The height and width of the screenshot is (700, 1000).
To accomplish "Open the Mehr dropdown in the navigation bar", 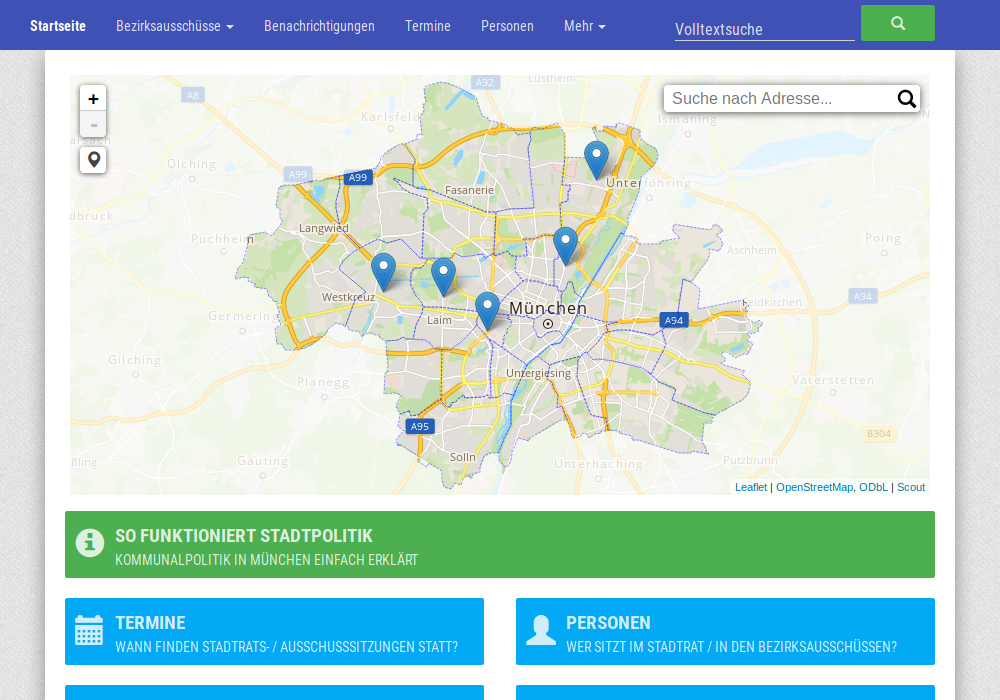I will tap(584, 26).
